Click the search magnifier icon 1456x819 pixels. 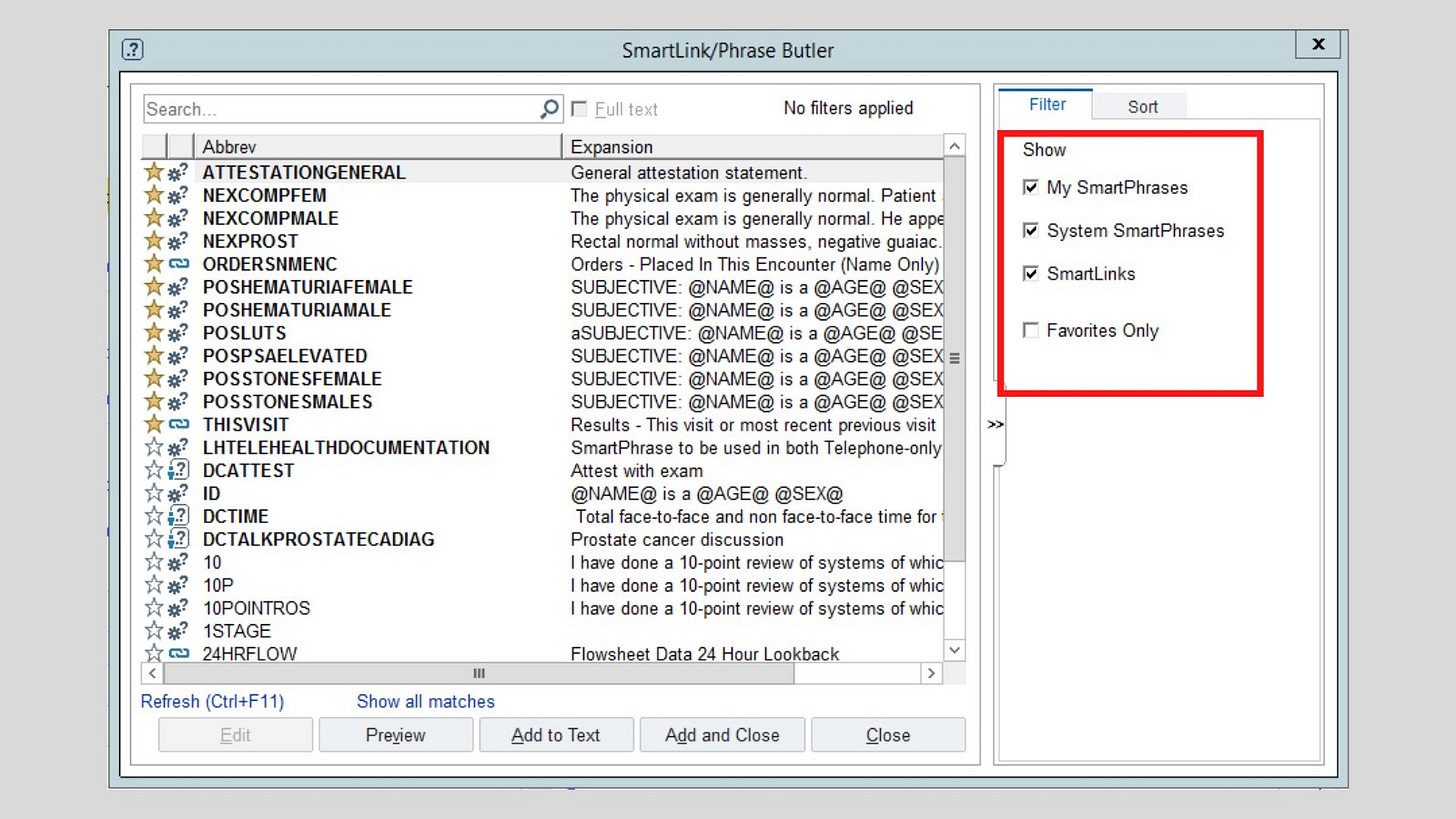(550, 108)
